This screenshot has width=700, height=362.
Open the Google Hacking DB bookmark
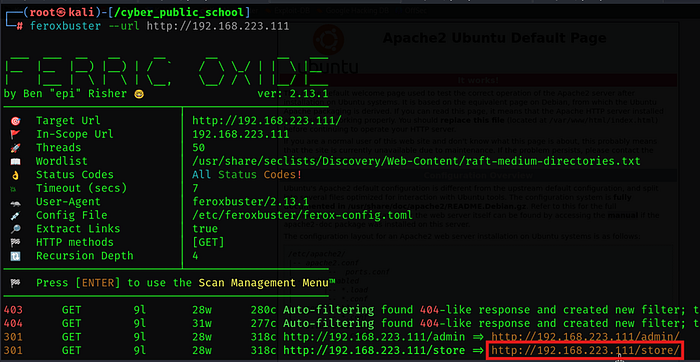[353, 10]
